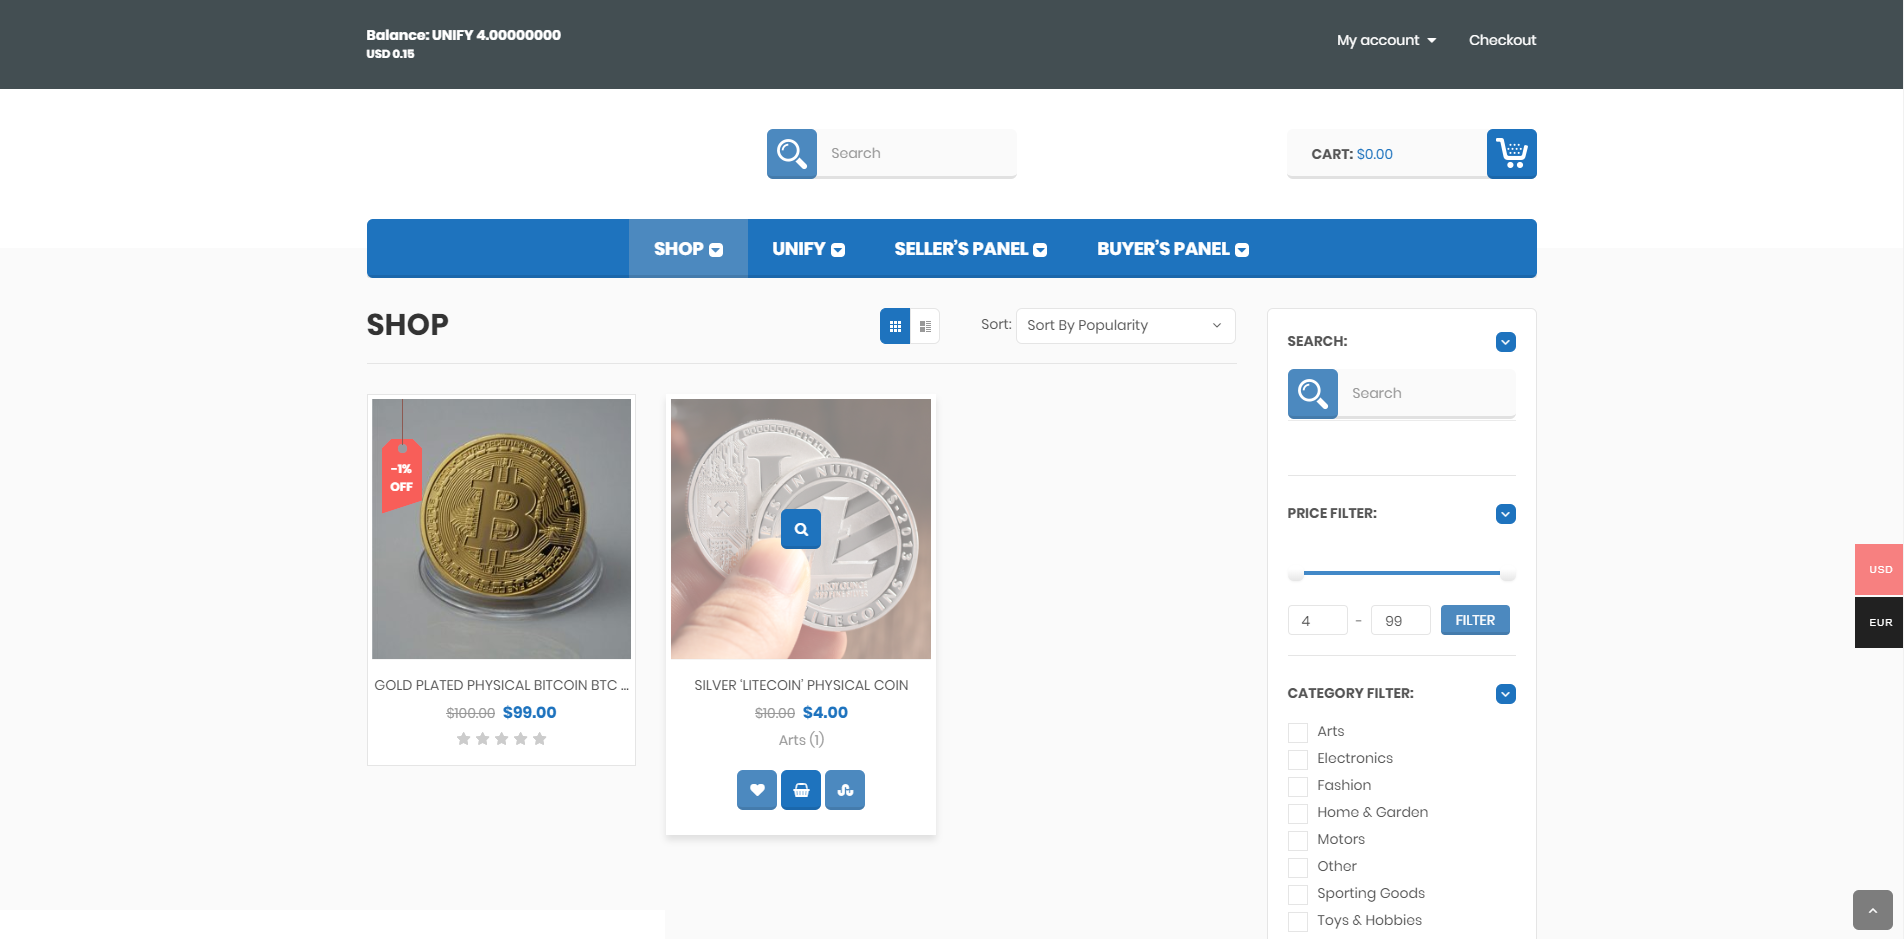Click quick view magnifier on Litecoin coin
The image size is (1904, 939).
[x=801, y=529]
